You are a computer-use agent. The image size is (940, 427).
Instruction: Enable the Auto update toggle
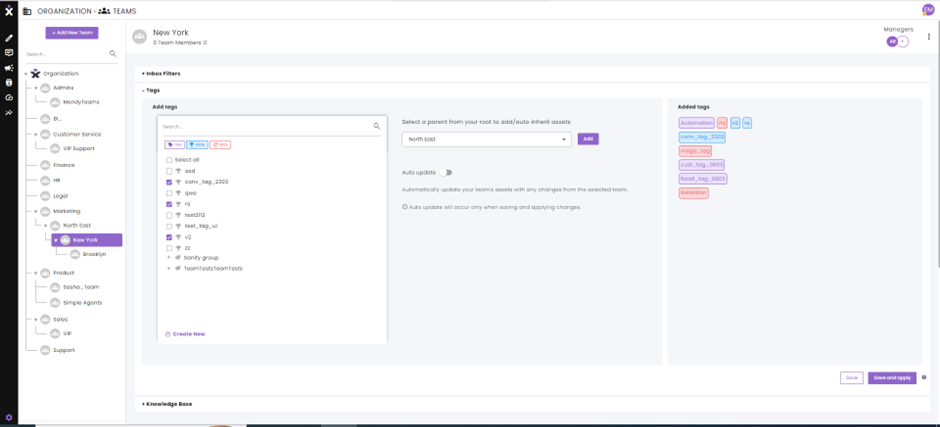point(445,173)
